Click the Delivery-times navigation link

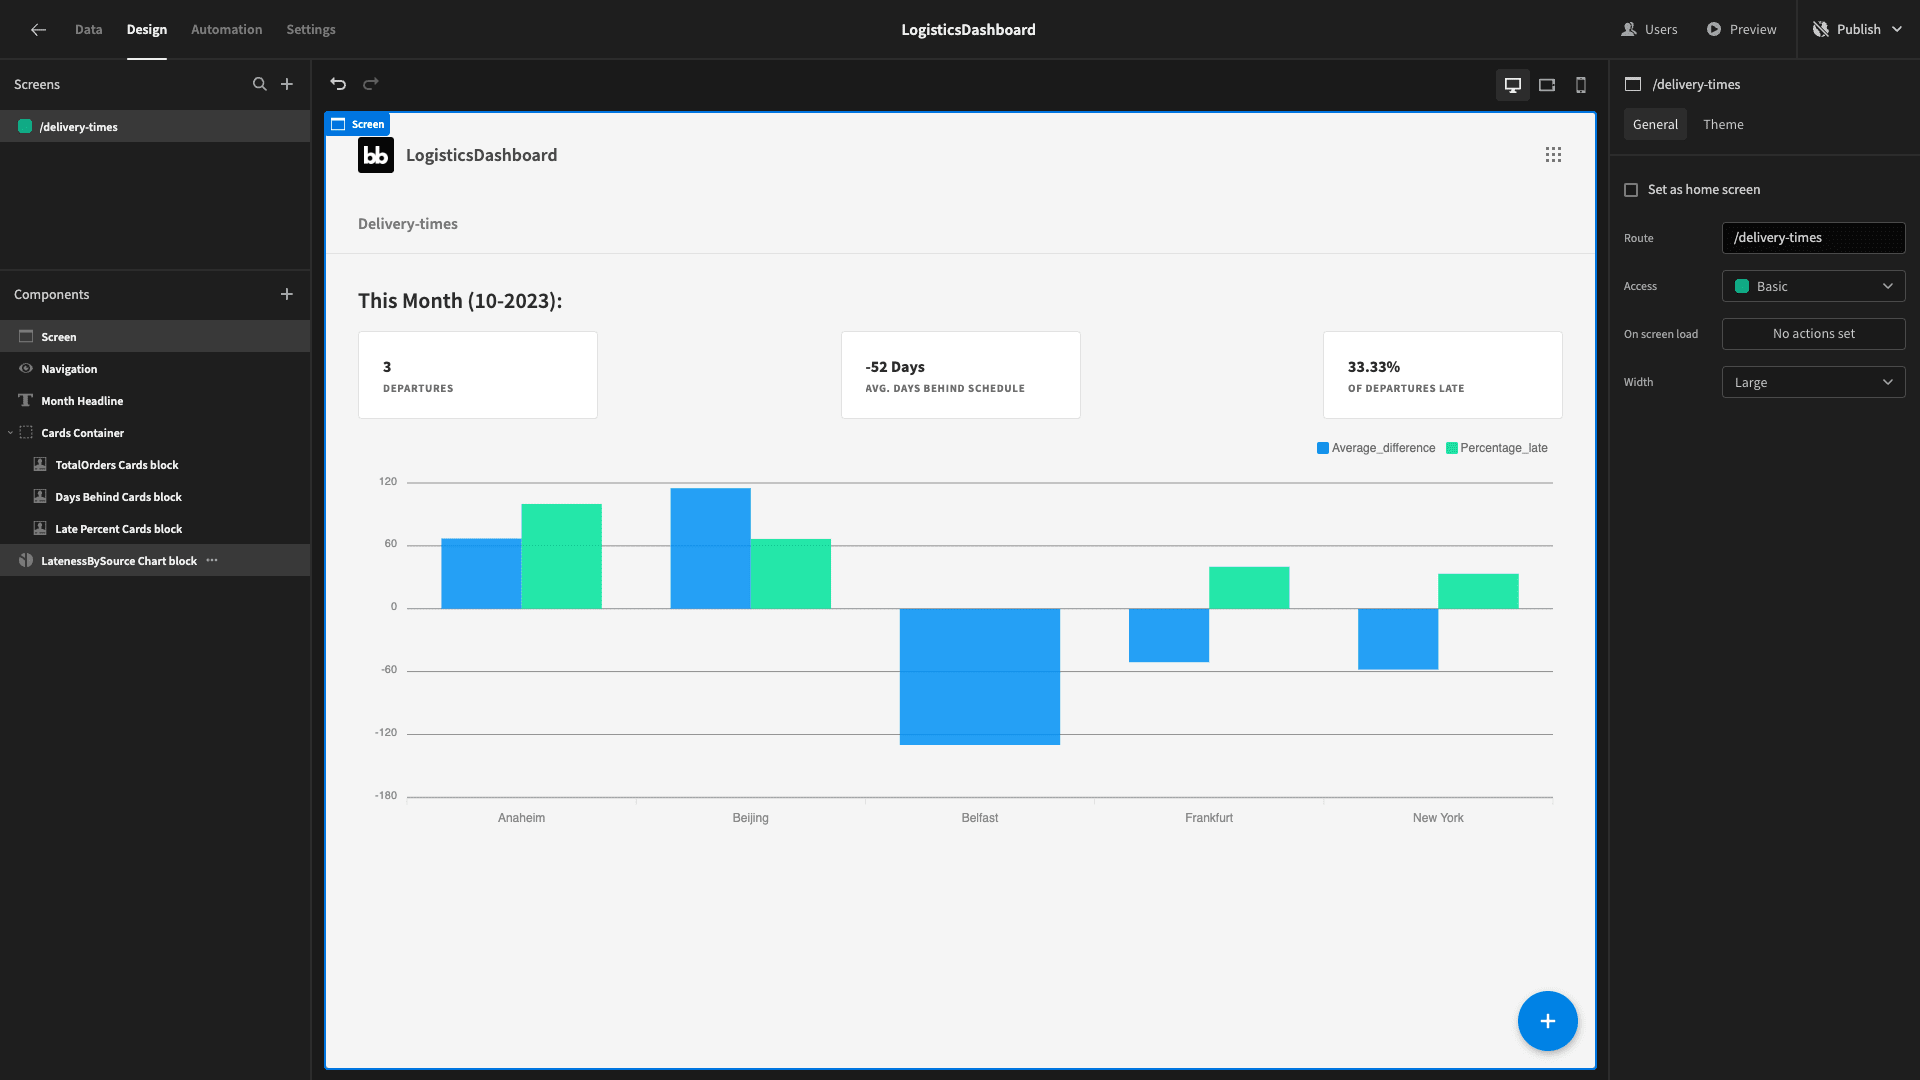[x=408, y=224]
